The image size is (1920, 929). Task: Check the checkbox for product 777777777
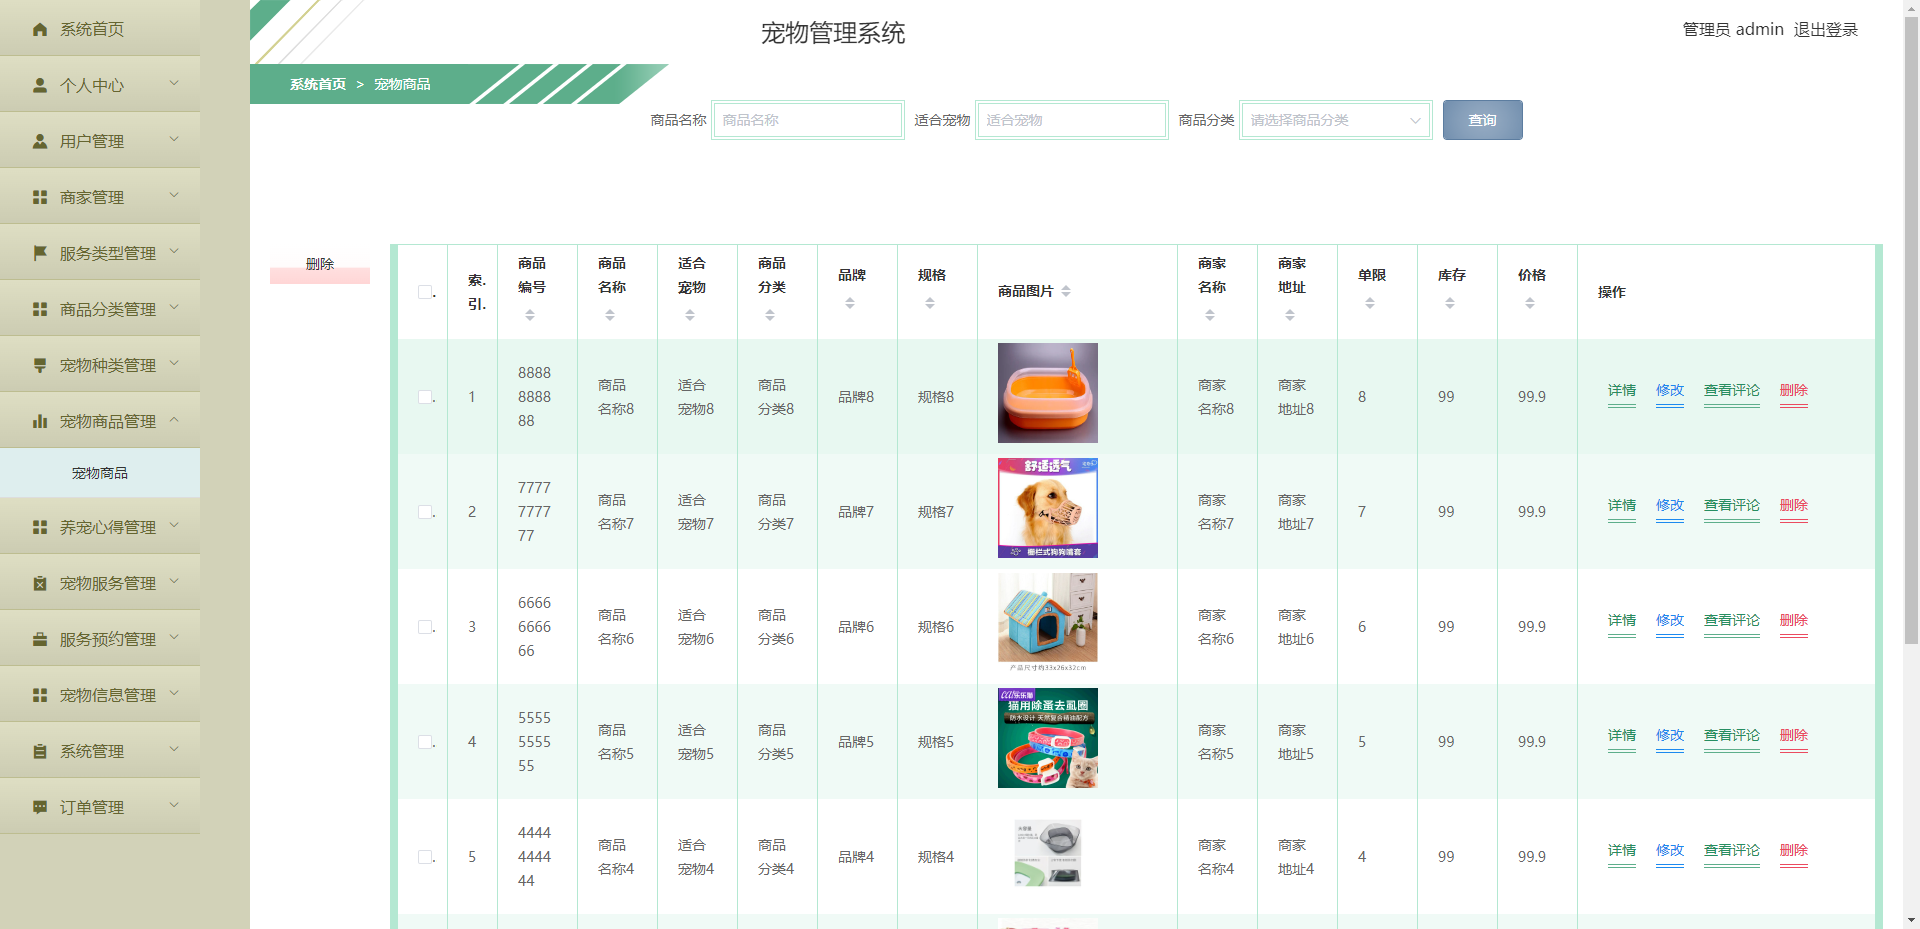pos(423,511)
